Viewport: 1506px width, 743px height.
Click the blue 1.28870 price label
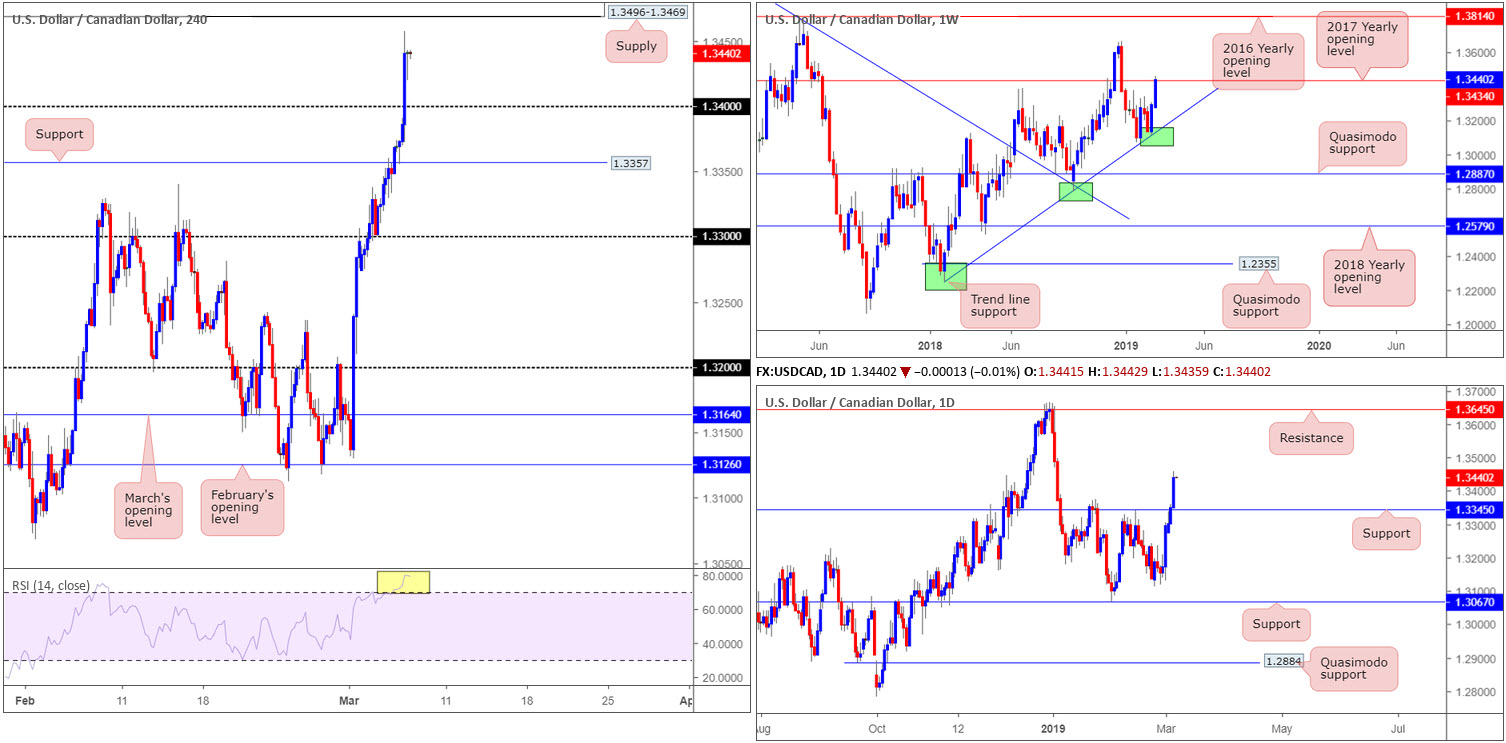[x=1475, y=174]
